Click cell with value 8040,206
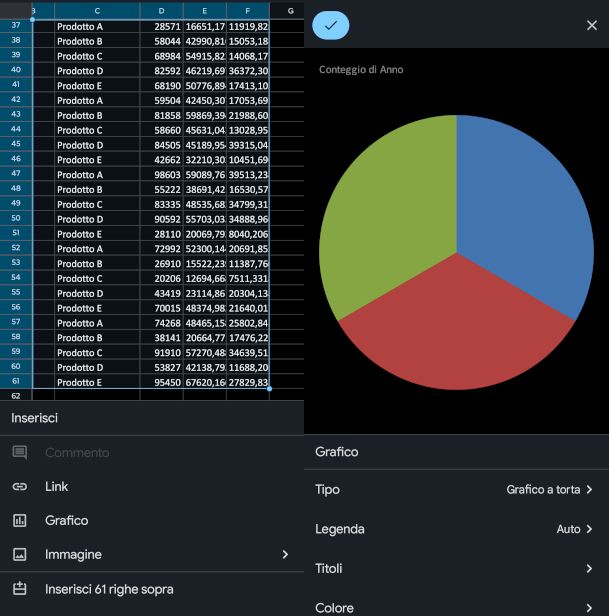 point(248,234)
